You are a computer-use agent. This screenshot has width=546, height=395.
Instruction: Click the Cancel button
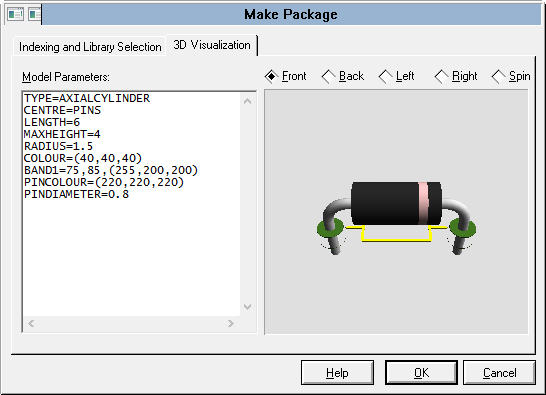tap(499, 373)
